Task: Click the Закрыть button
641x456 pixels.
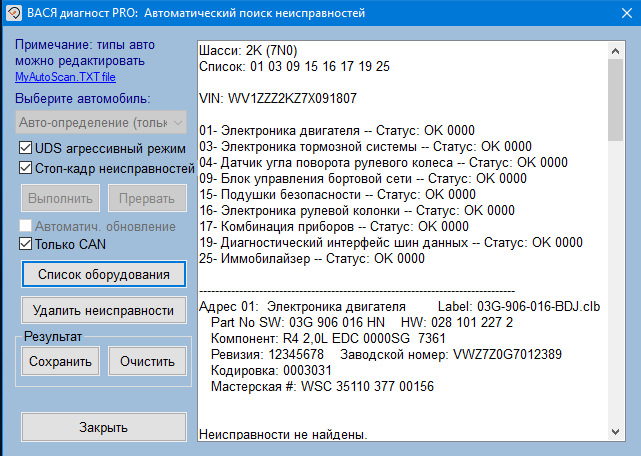Action: (x=104, y=427)
